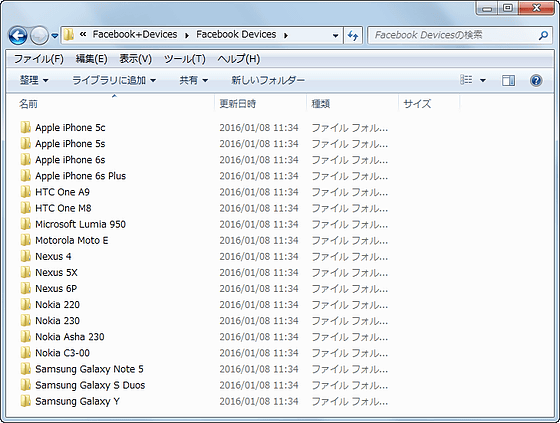Screen dimensions: 560x423
Task: Toggle the preview pane icon
Action: point(508,80)
